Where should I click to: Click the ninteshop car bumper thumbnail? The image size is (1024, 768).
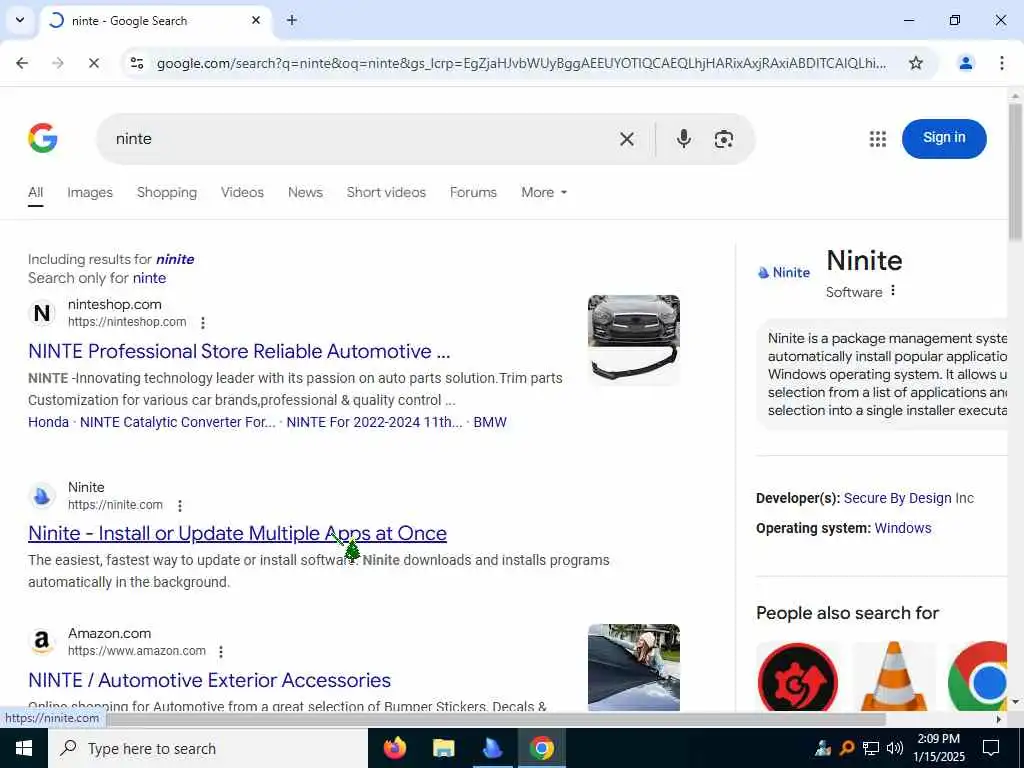633,340
